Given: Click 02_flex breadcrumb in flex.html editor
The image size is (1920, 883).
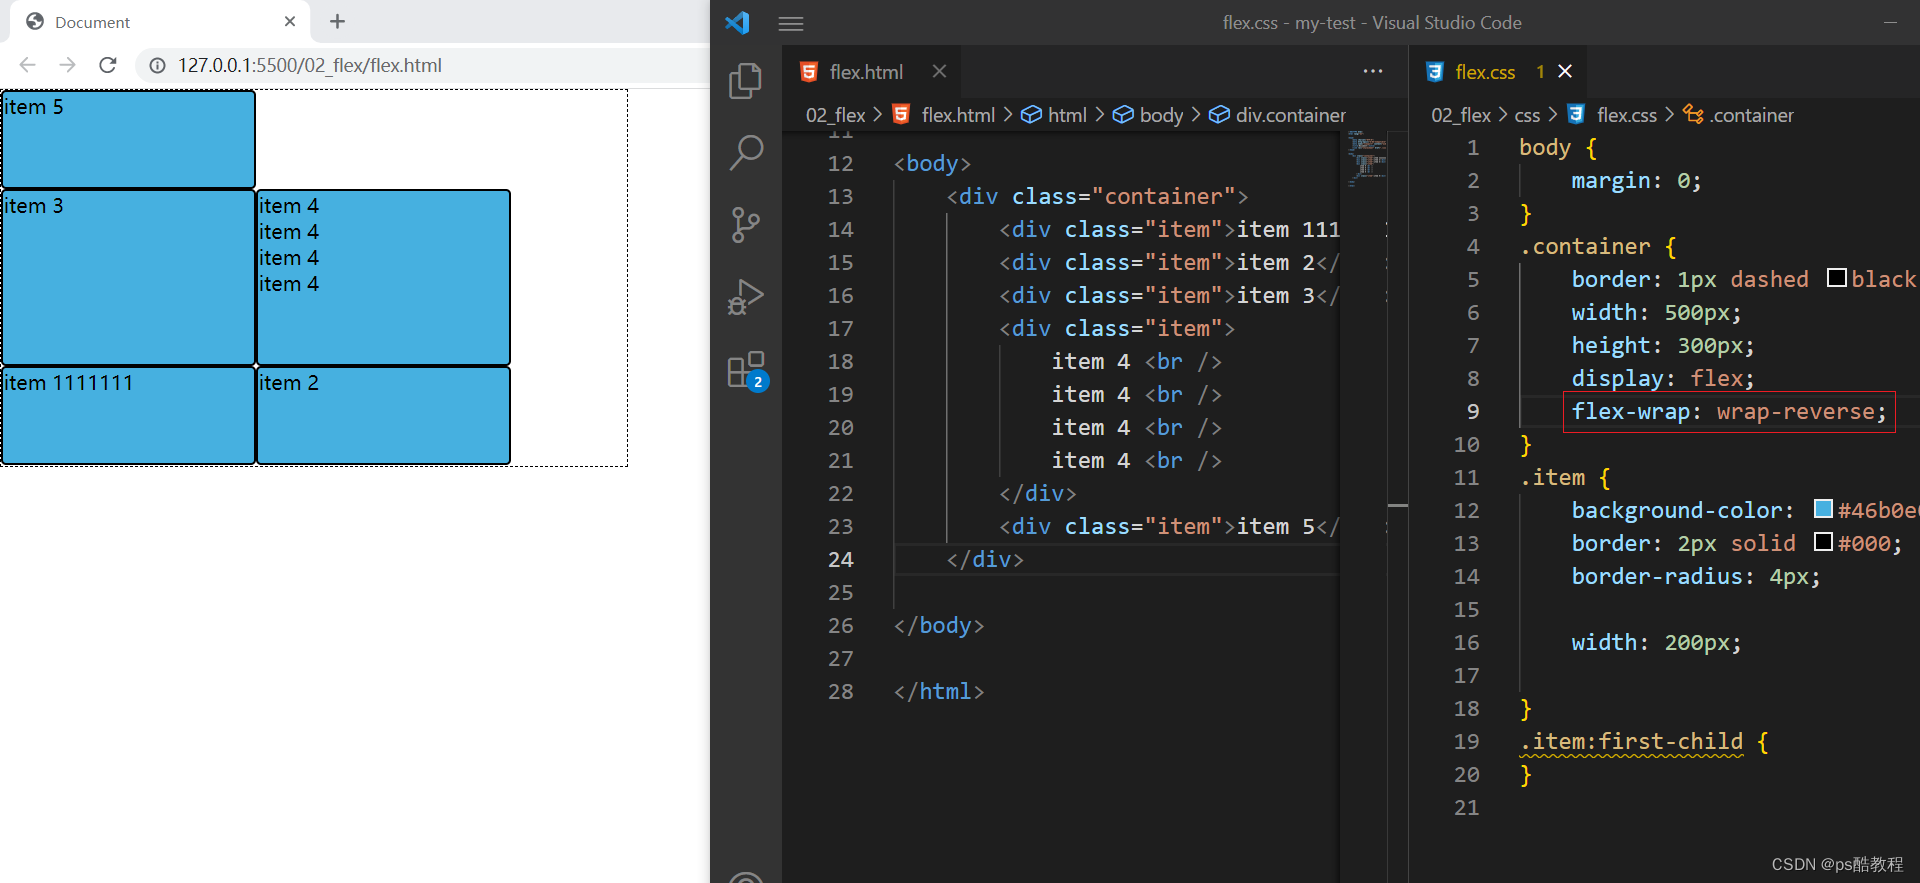Looking at the screenshot, I should (835, 115).
